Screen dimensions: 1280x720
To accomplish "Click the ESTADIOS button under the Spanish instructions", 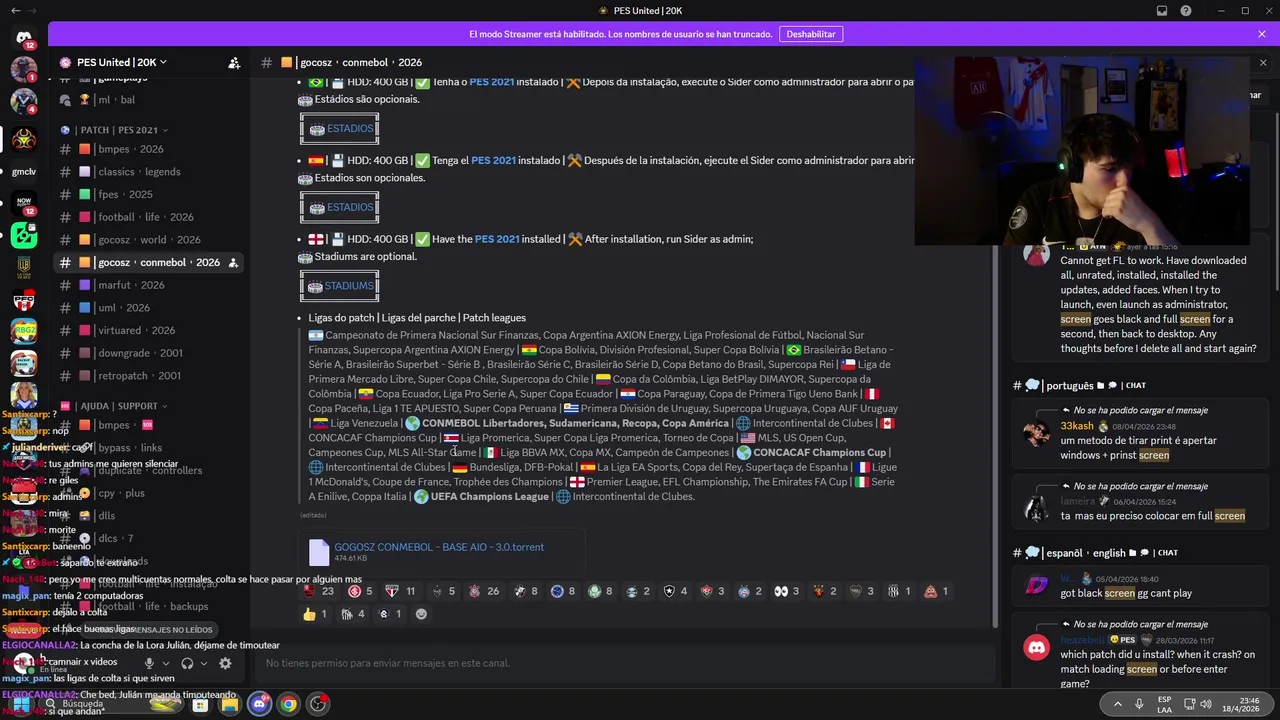I will click(340, 208).
